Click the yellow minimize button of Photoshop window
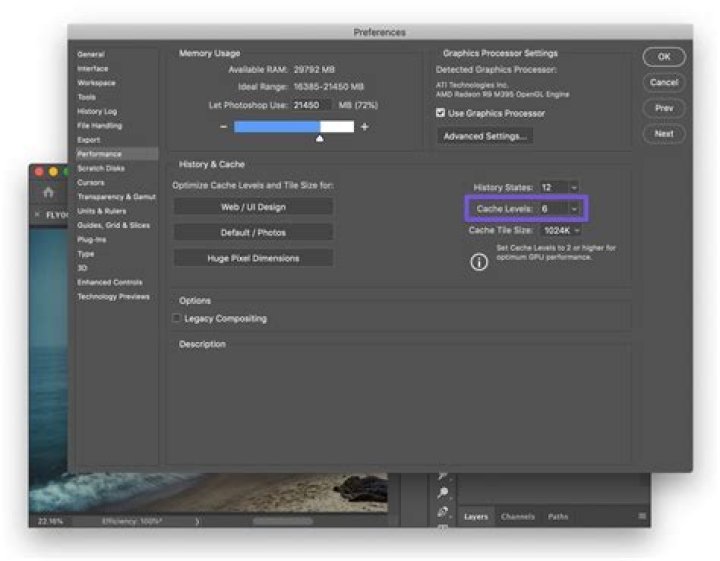The image size is (720, 561). click(53, 172)
